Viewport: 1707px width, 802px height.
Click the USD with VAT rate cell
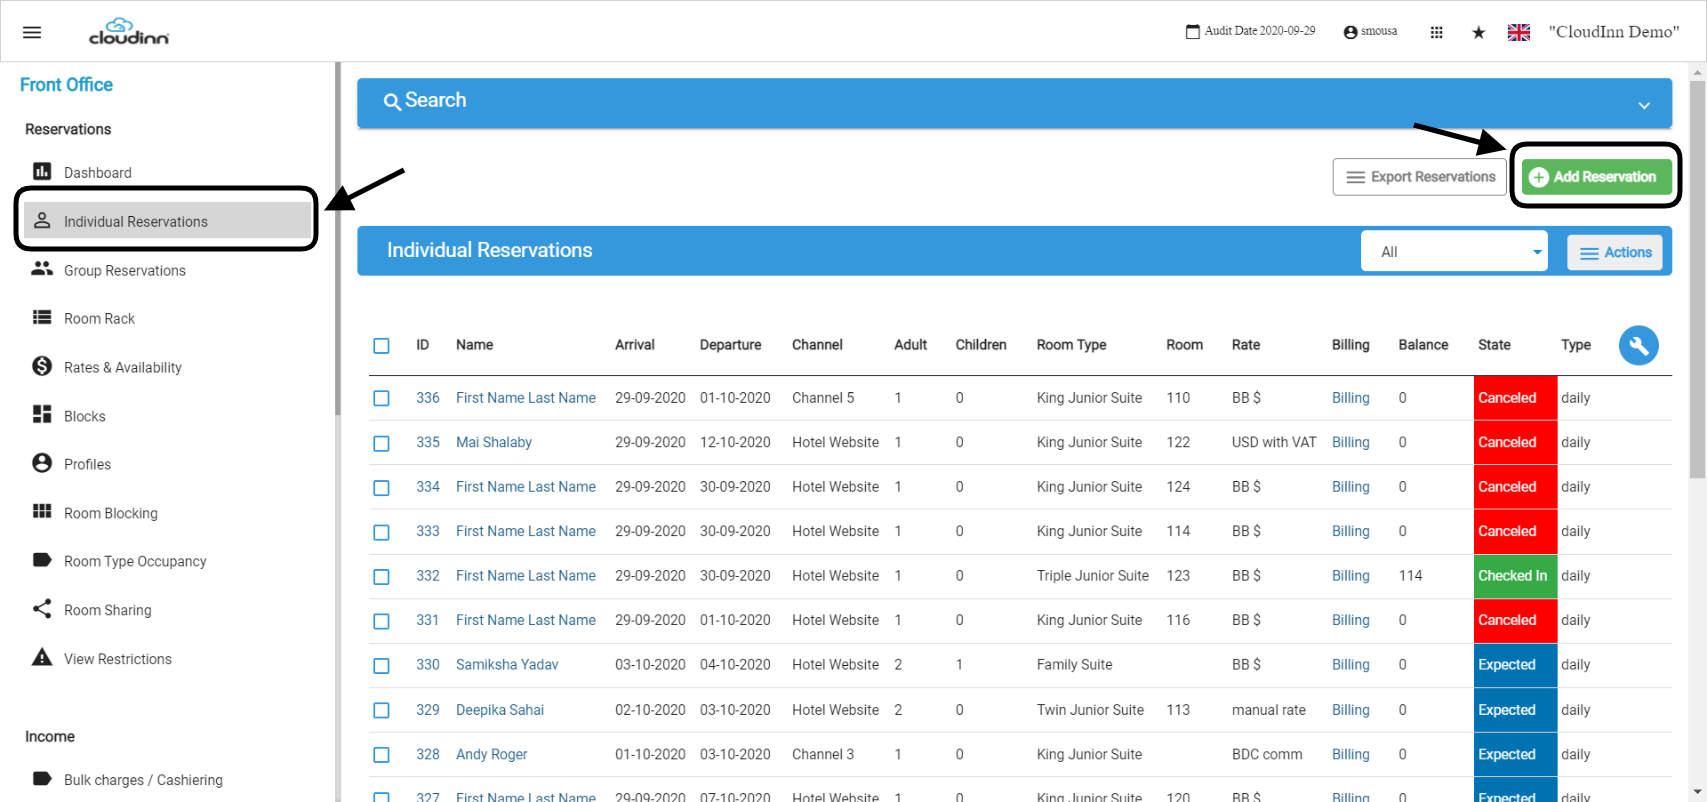1274,442
